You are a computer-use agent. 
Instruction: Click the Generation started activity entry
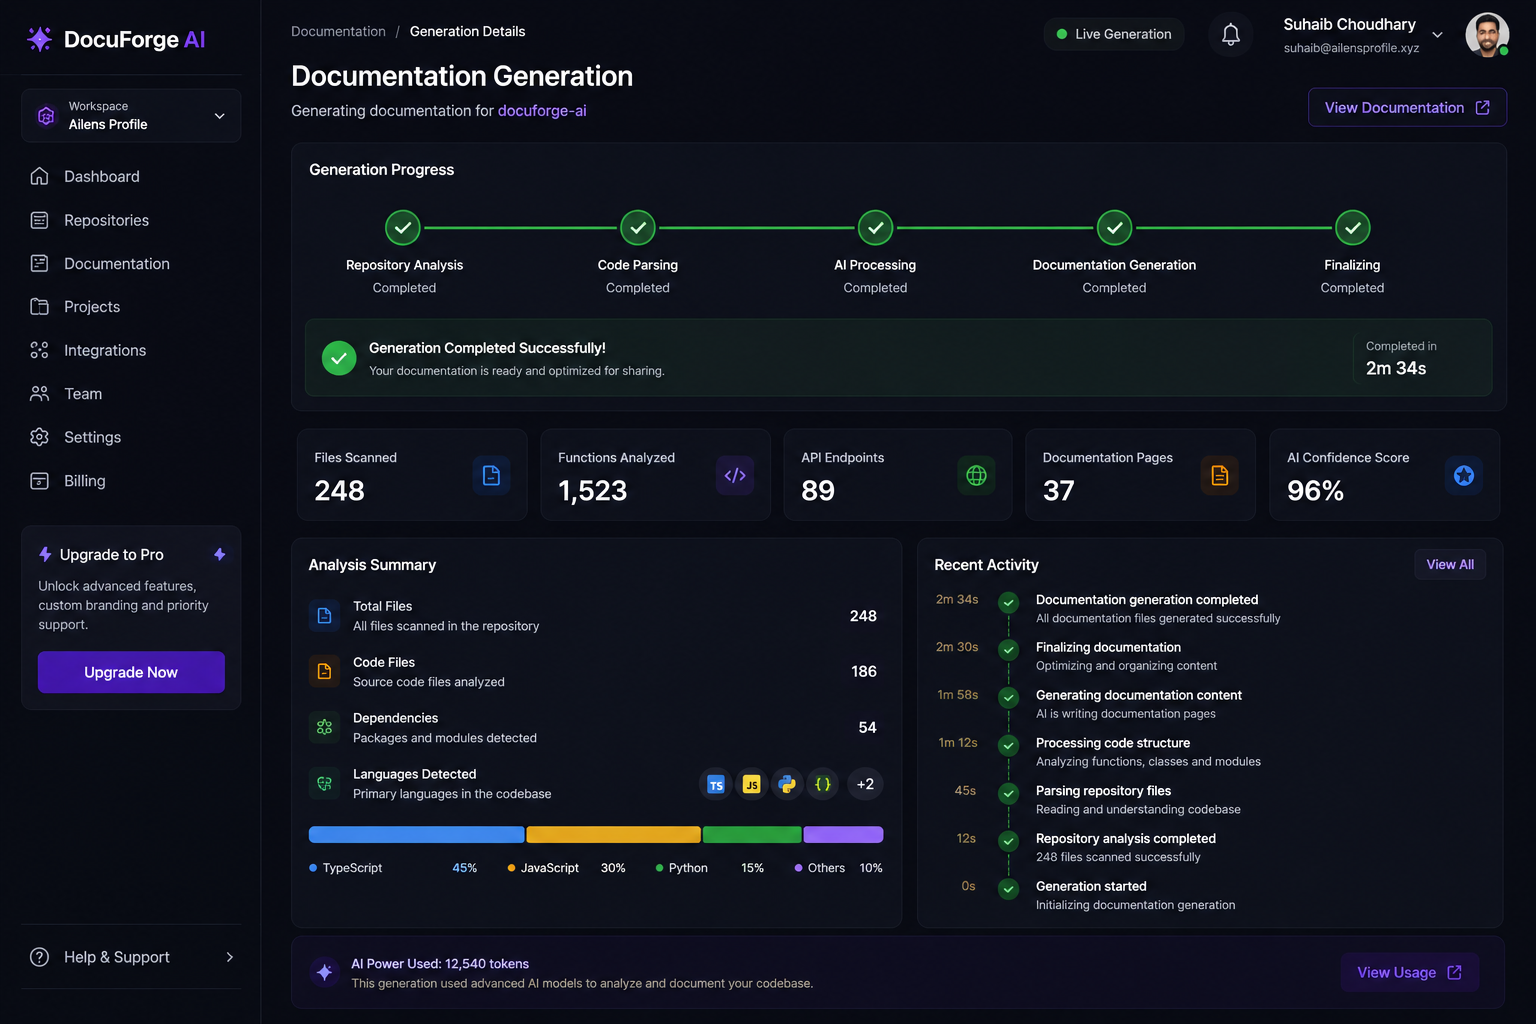point(1135,895)
